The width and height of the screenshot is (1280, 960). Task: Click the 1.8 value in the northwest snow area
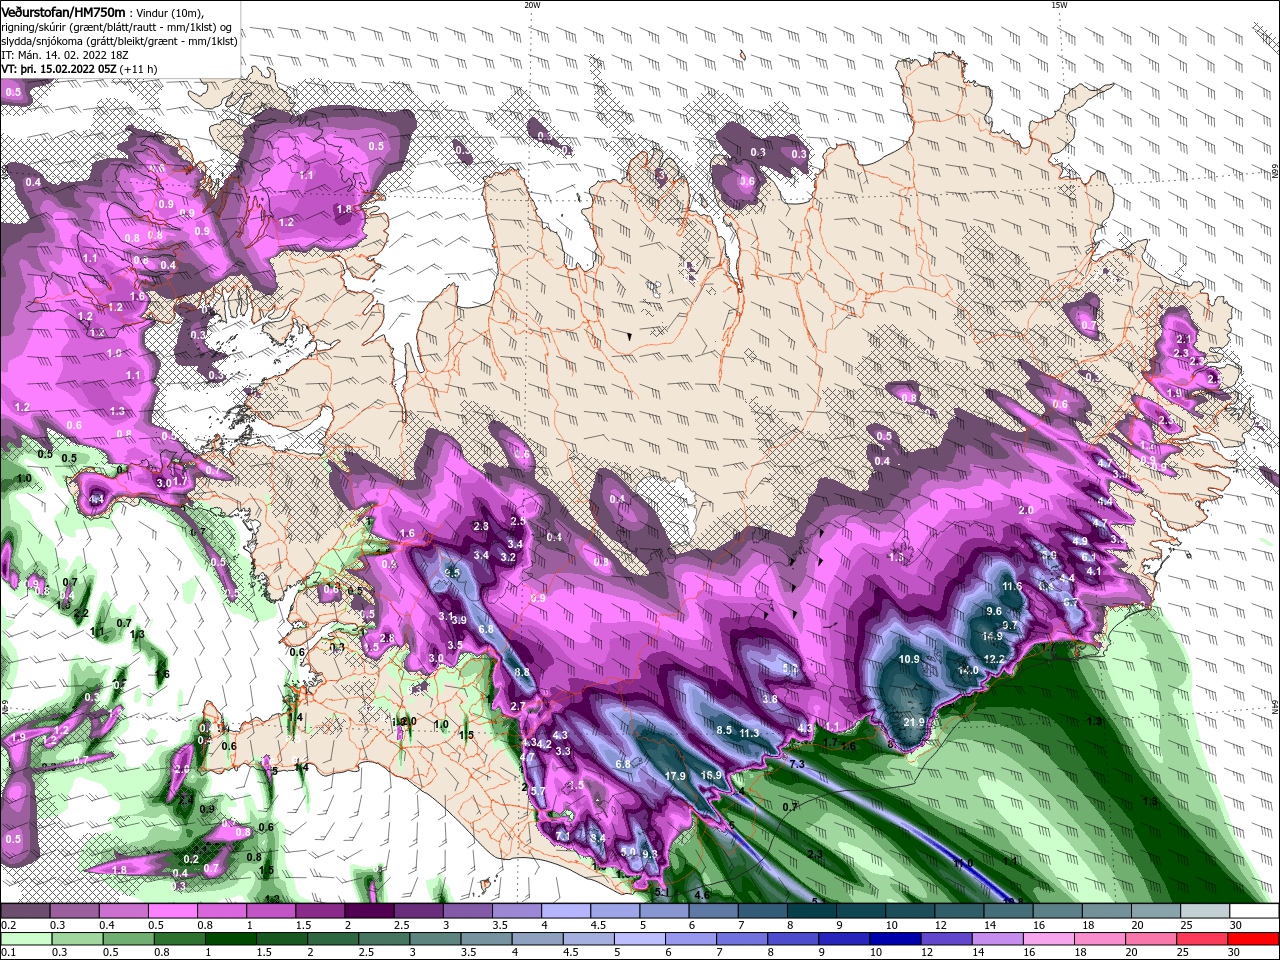pyautogui.click(x=345, y=209)
